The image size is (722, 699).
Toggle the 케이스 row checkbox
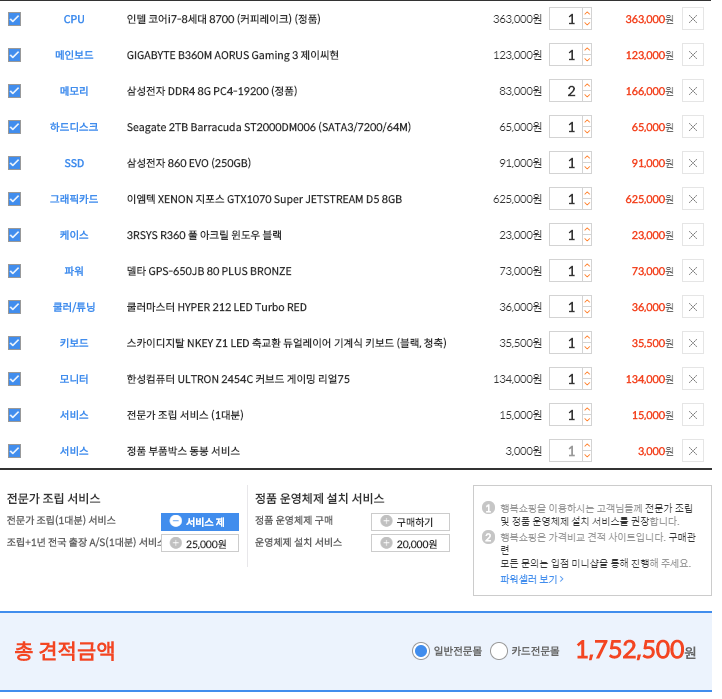click(14, 235)
